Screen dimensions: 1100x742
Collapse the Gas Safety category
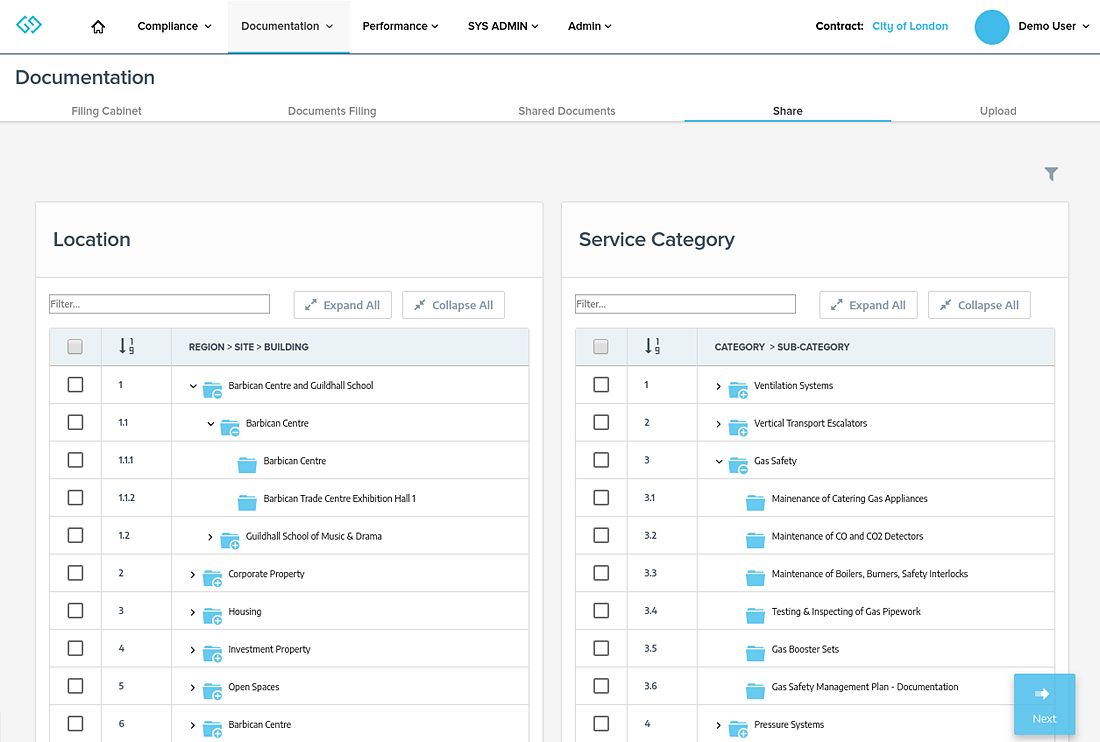[719, 461]
